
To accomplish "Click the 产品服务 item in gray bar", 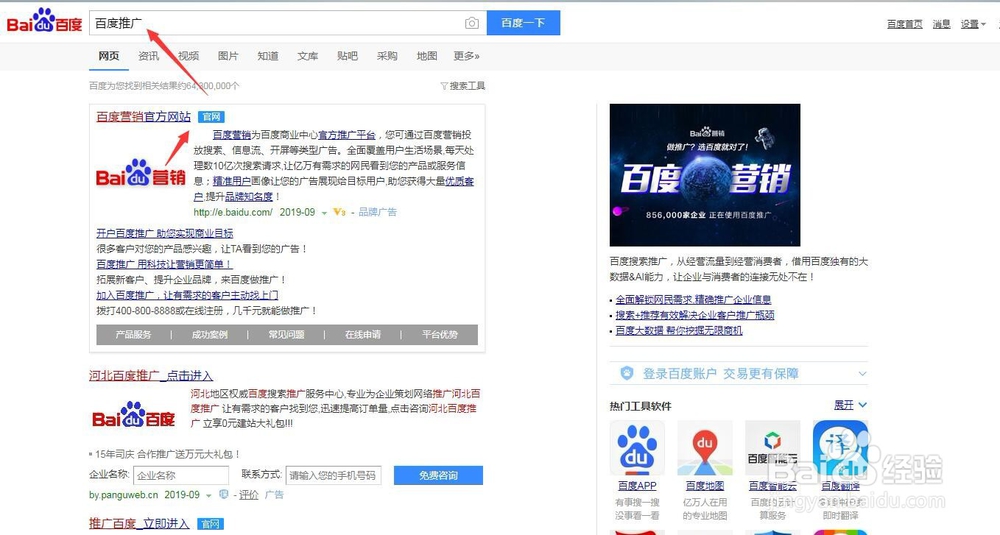I will (133, 335).
